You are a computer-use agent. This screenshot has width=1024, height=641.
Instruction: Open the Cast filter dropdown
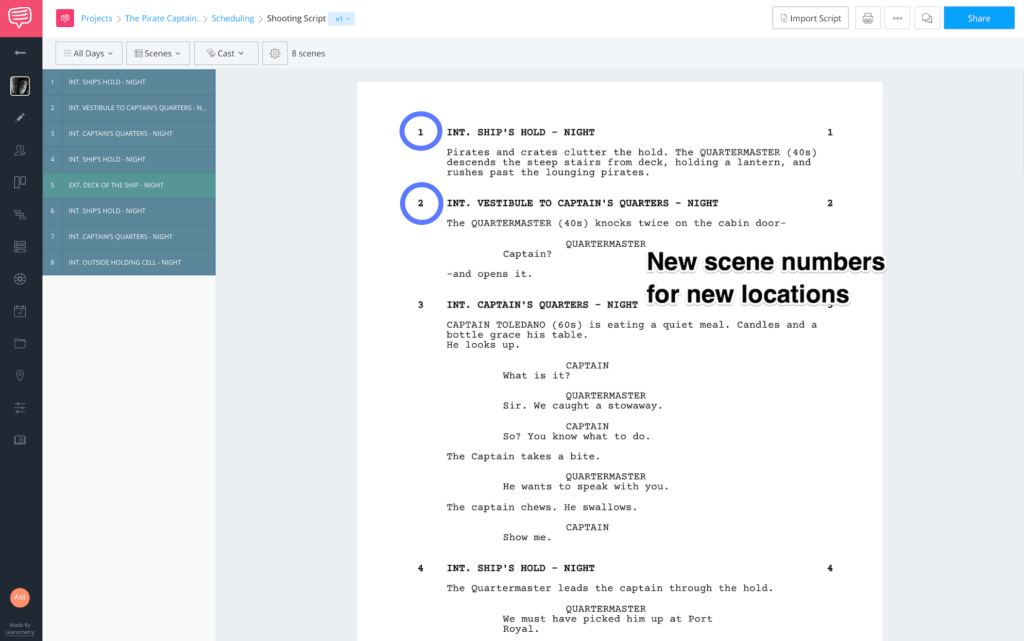click(225, 53)
